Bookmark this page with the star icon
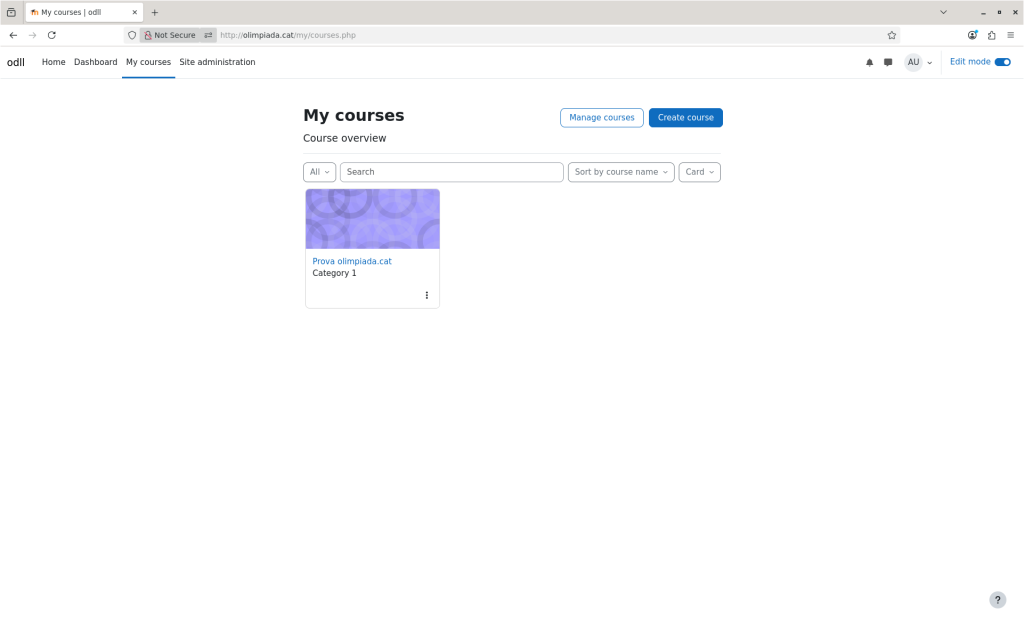Viewport: 1024px width, 626px height. coord(892,35)
